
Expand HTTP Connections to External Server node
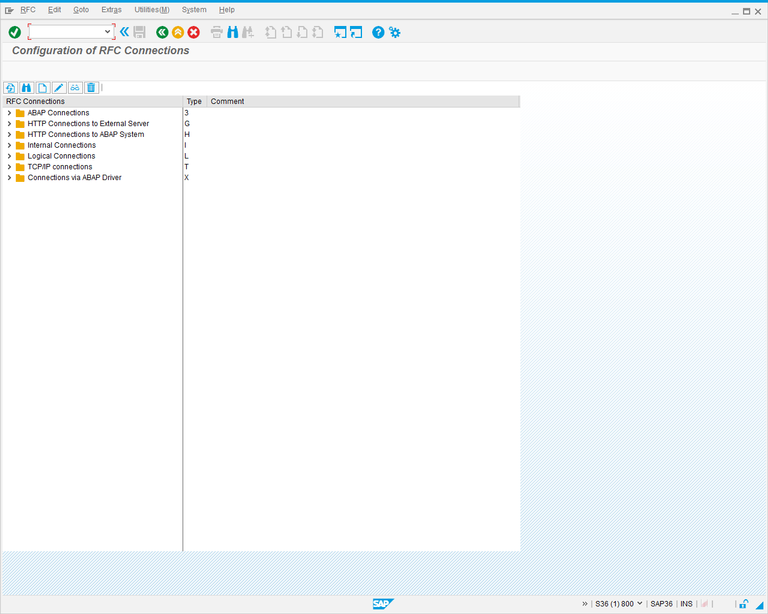[x=9, y=123]
